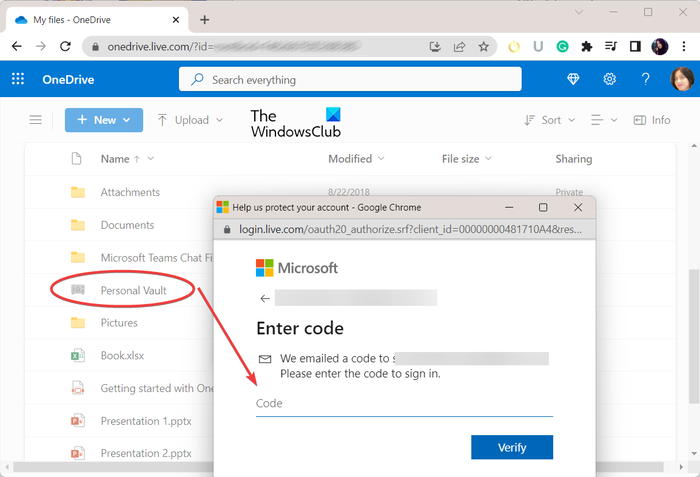Viewport: 700px width, 477px height.
Task: Click the Code input field
Action: [x=404, y=404]
